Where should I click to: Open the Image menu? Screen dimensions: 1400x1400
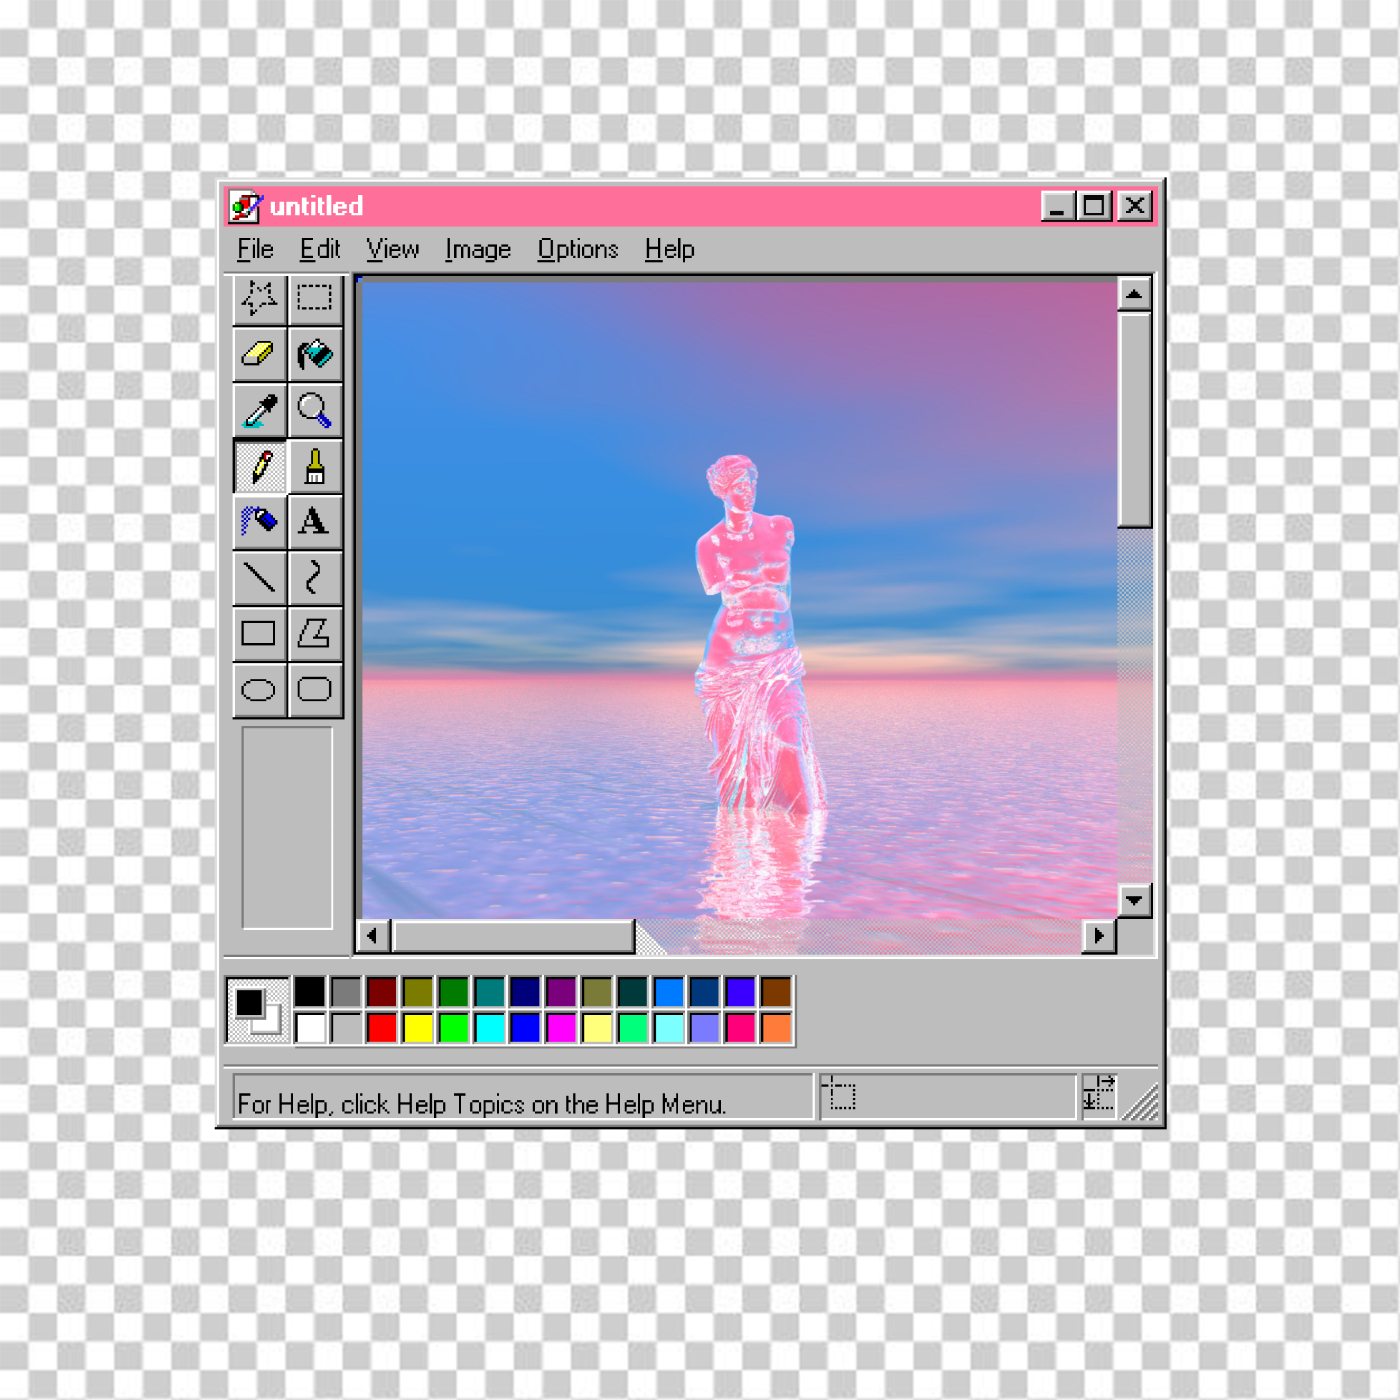[x=477, y=249]
